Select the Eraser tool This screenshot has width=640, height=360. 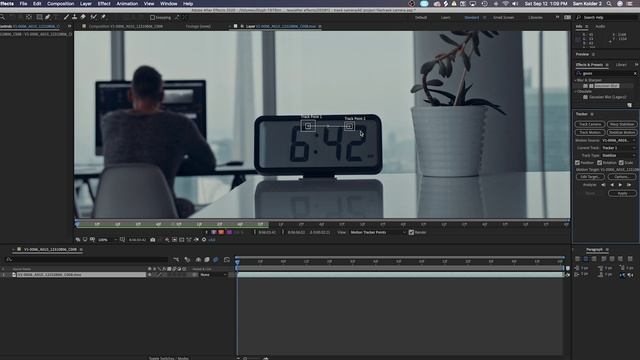(83, 17)
